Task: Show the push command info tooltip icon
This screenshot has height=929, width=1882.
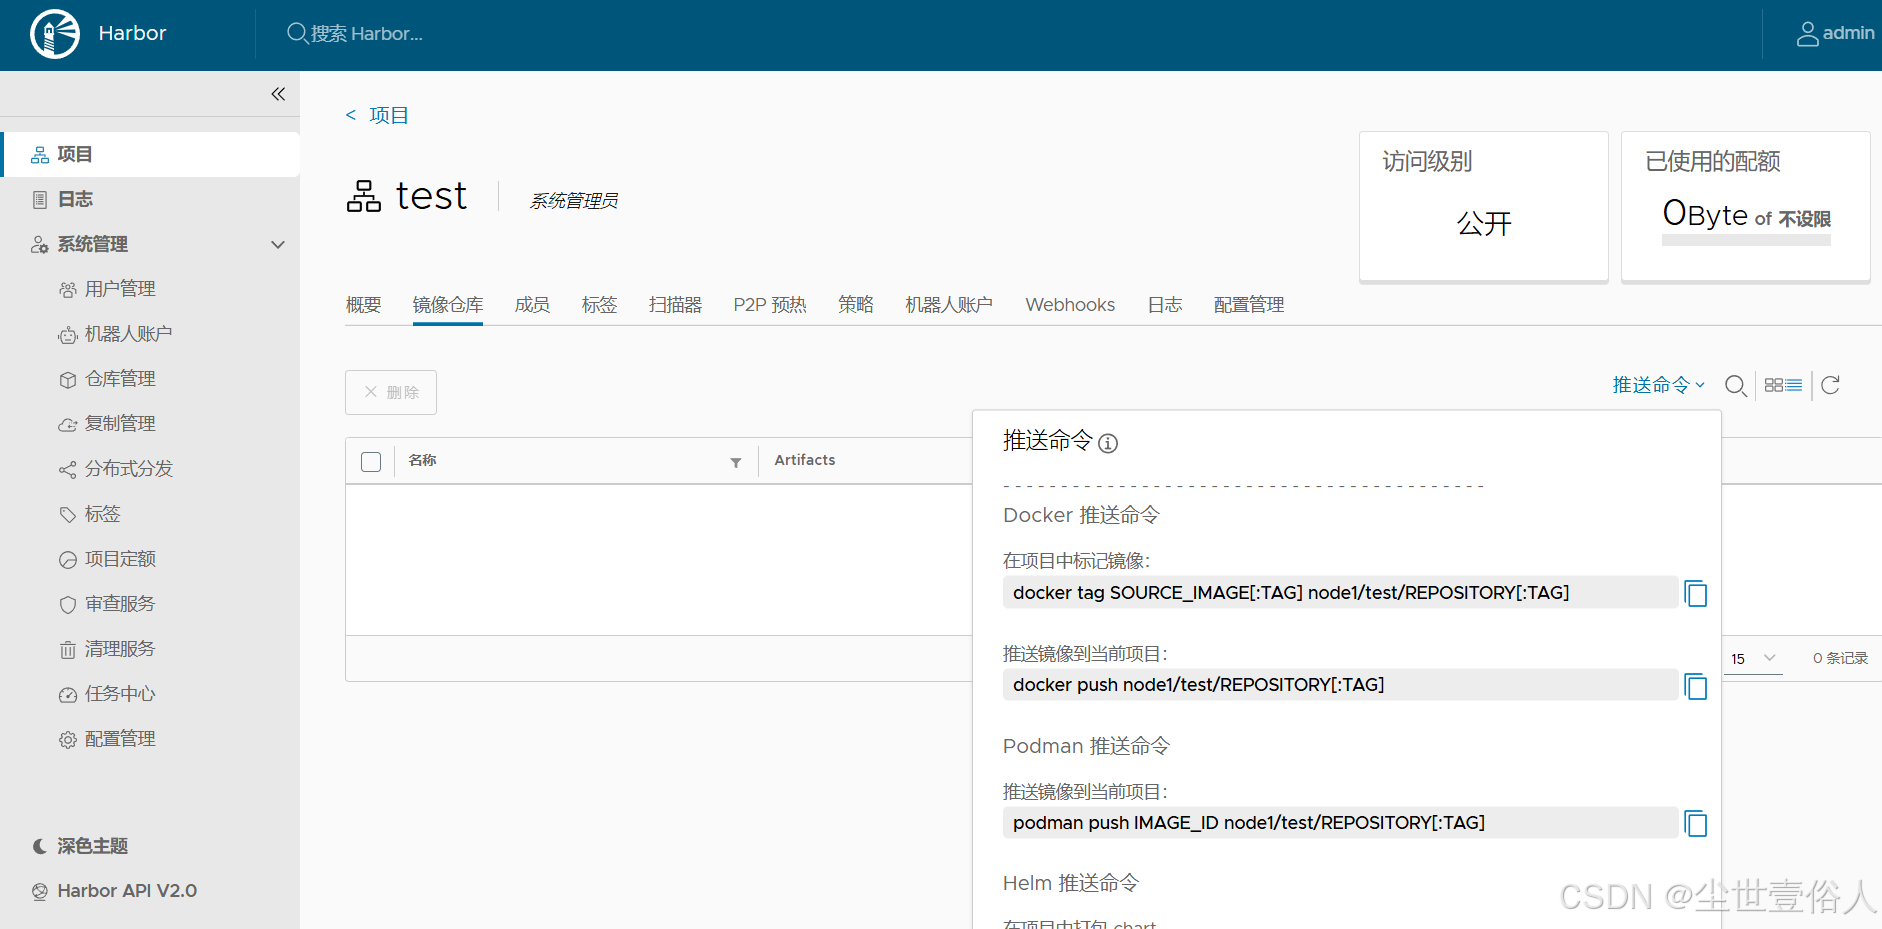Action: 1108,443
